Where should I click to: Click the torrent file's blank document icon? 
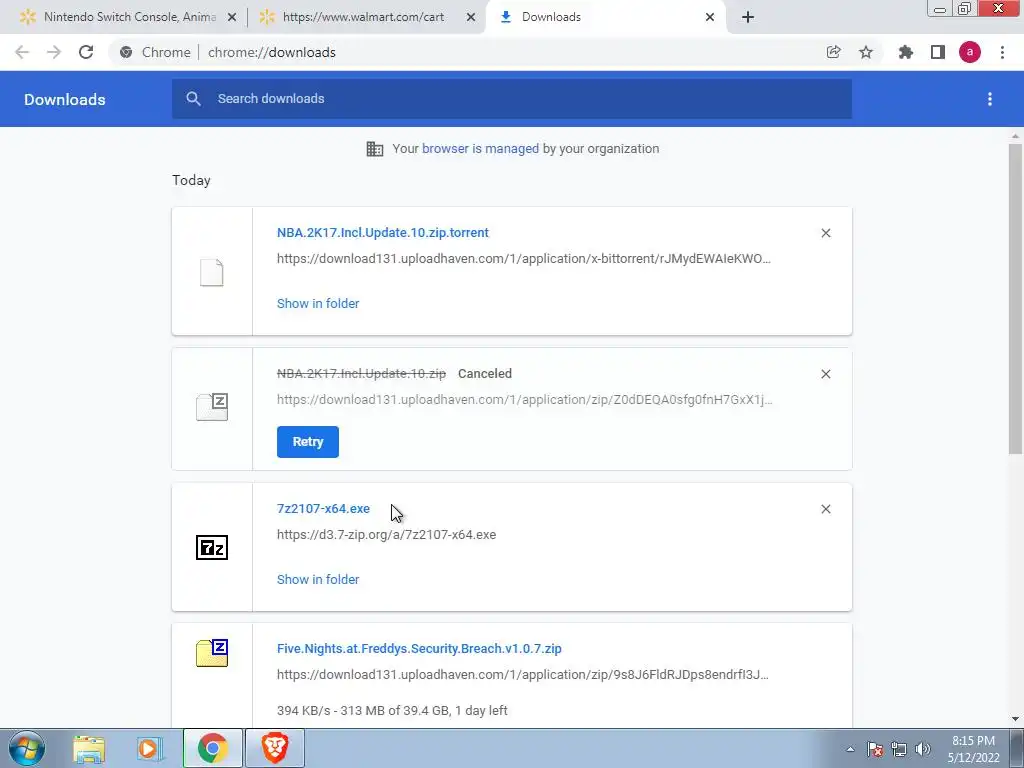pyautogui.click(x=212, y=272)
